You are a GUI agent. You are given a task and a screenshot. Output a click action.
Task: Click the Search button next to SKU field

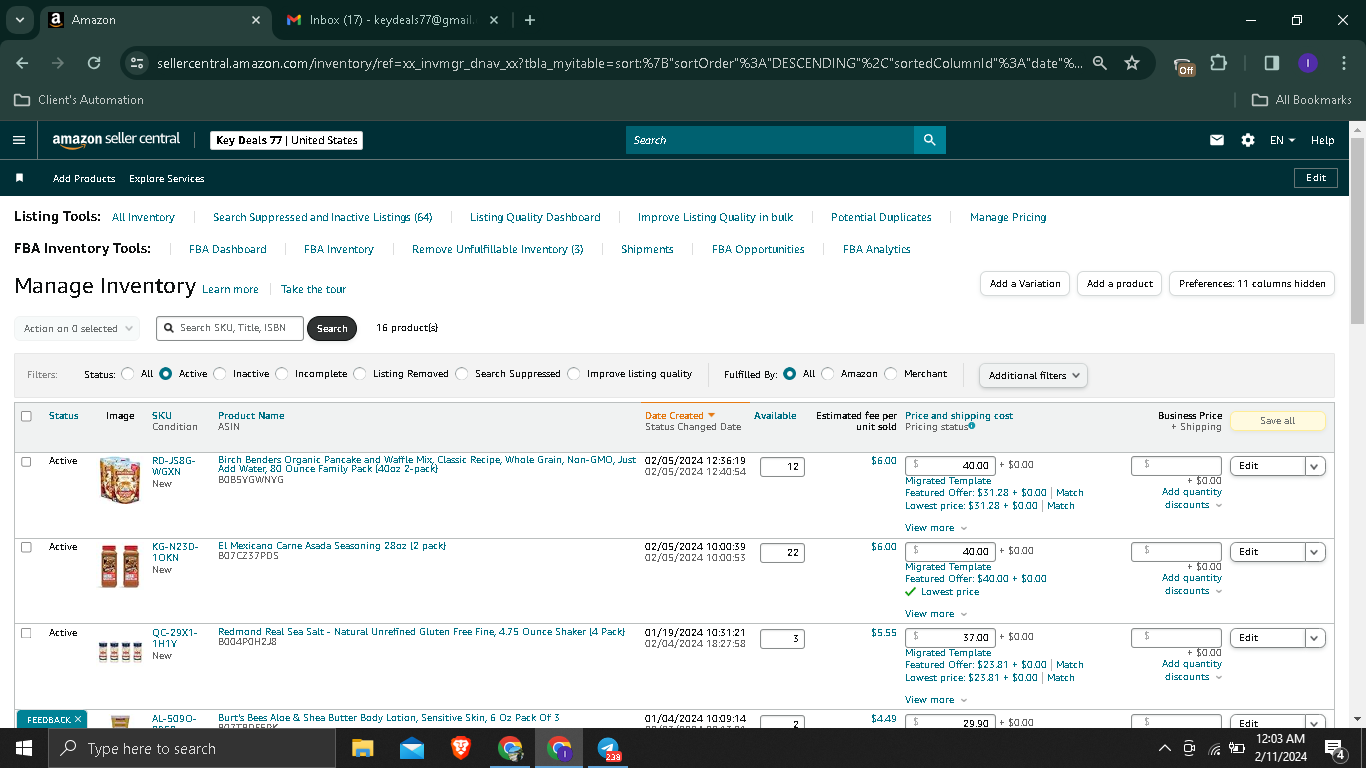pyautogui.click(x=332, y=328)
